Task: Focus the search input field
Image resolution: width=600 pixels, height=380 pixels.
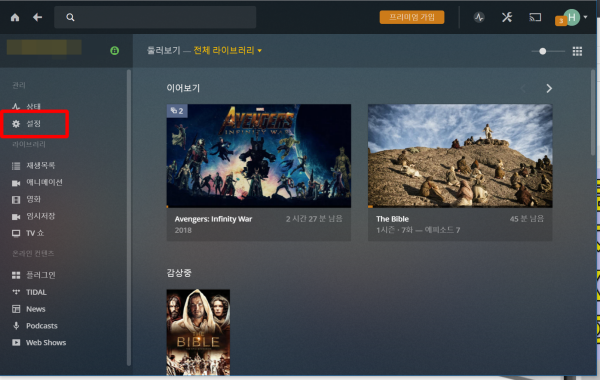Action: [155, 17]
